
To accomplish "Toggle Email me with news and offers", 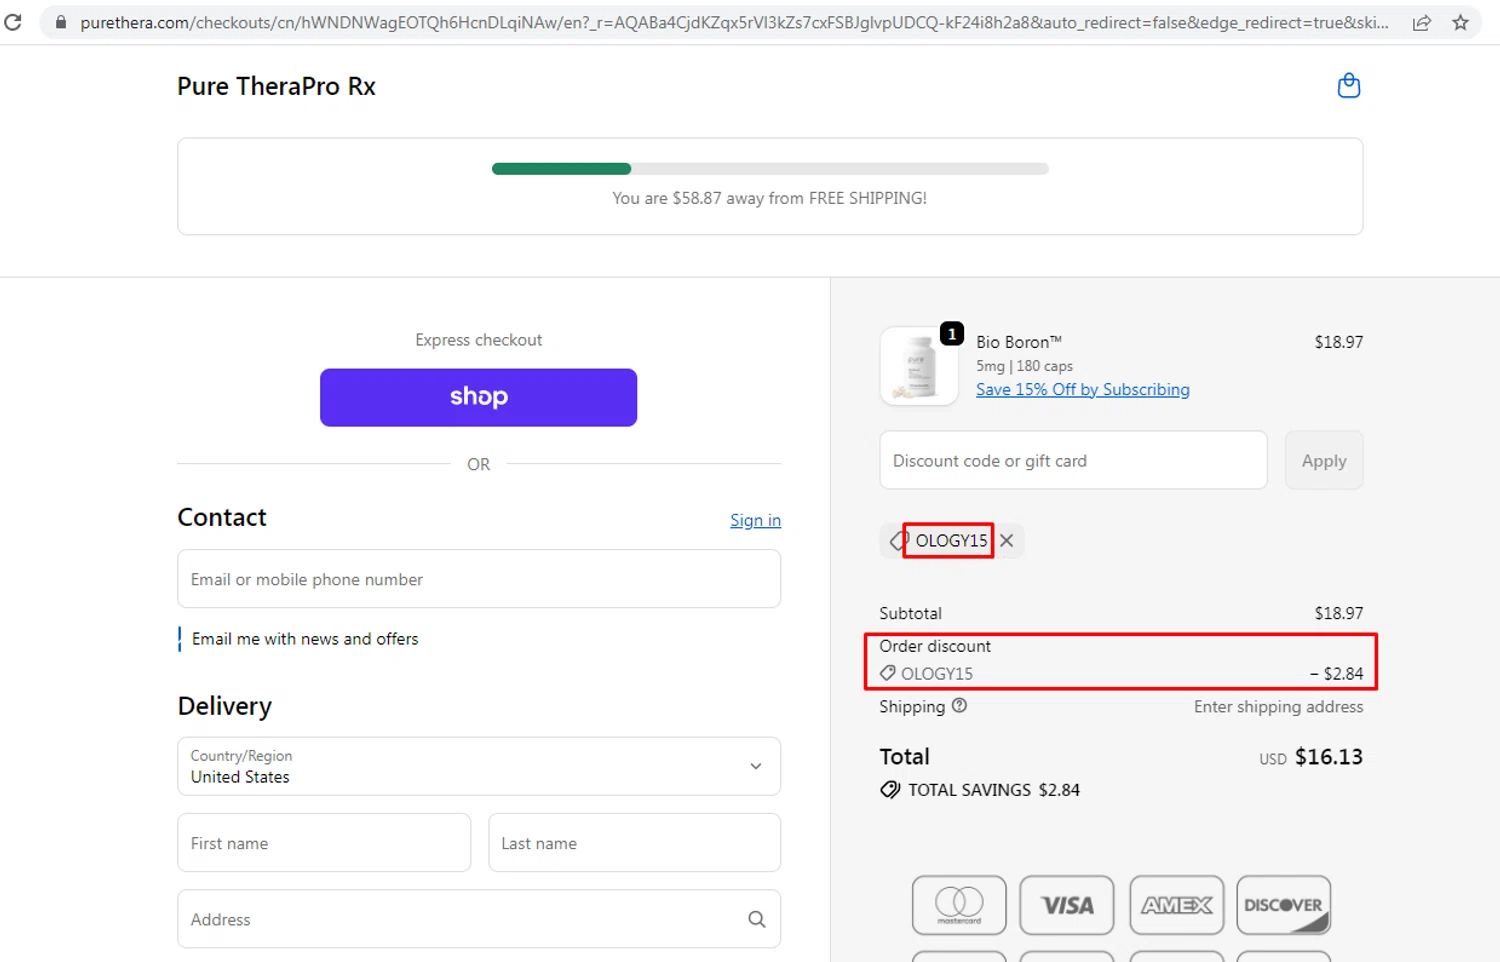I will pos(180,639).
